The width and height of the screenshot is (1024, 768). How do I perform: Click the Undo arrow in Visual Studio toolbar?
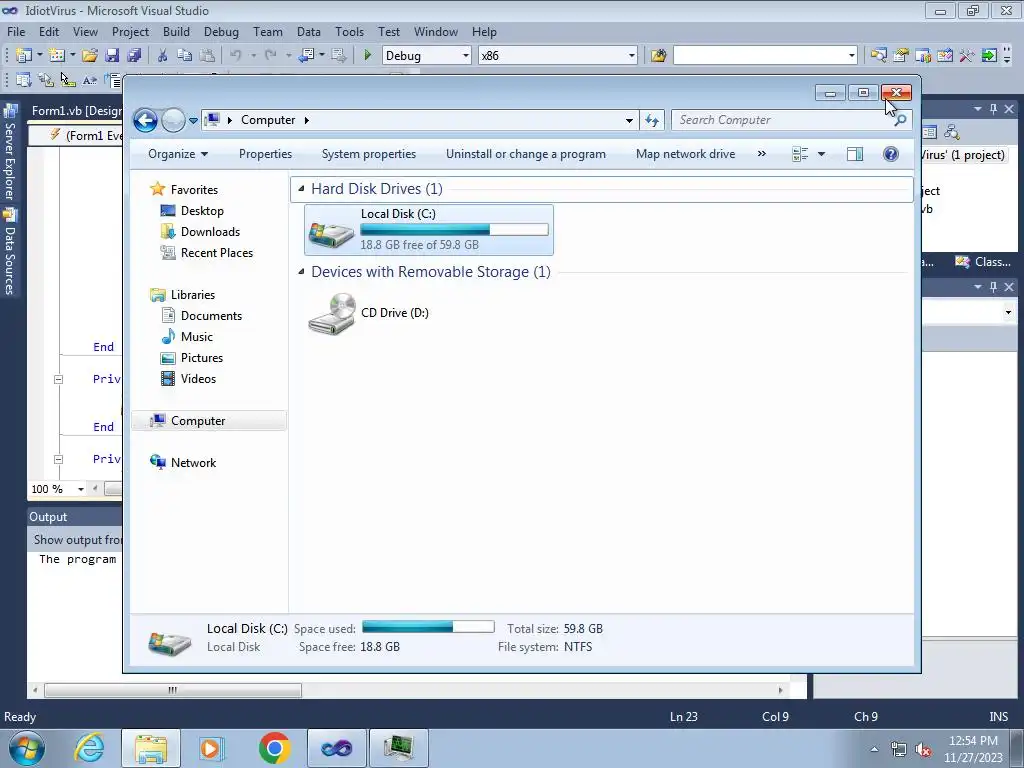coord(236,56)
